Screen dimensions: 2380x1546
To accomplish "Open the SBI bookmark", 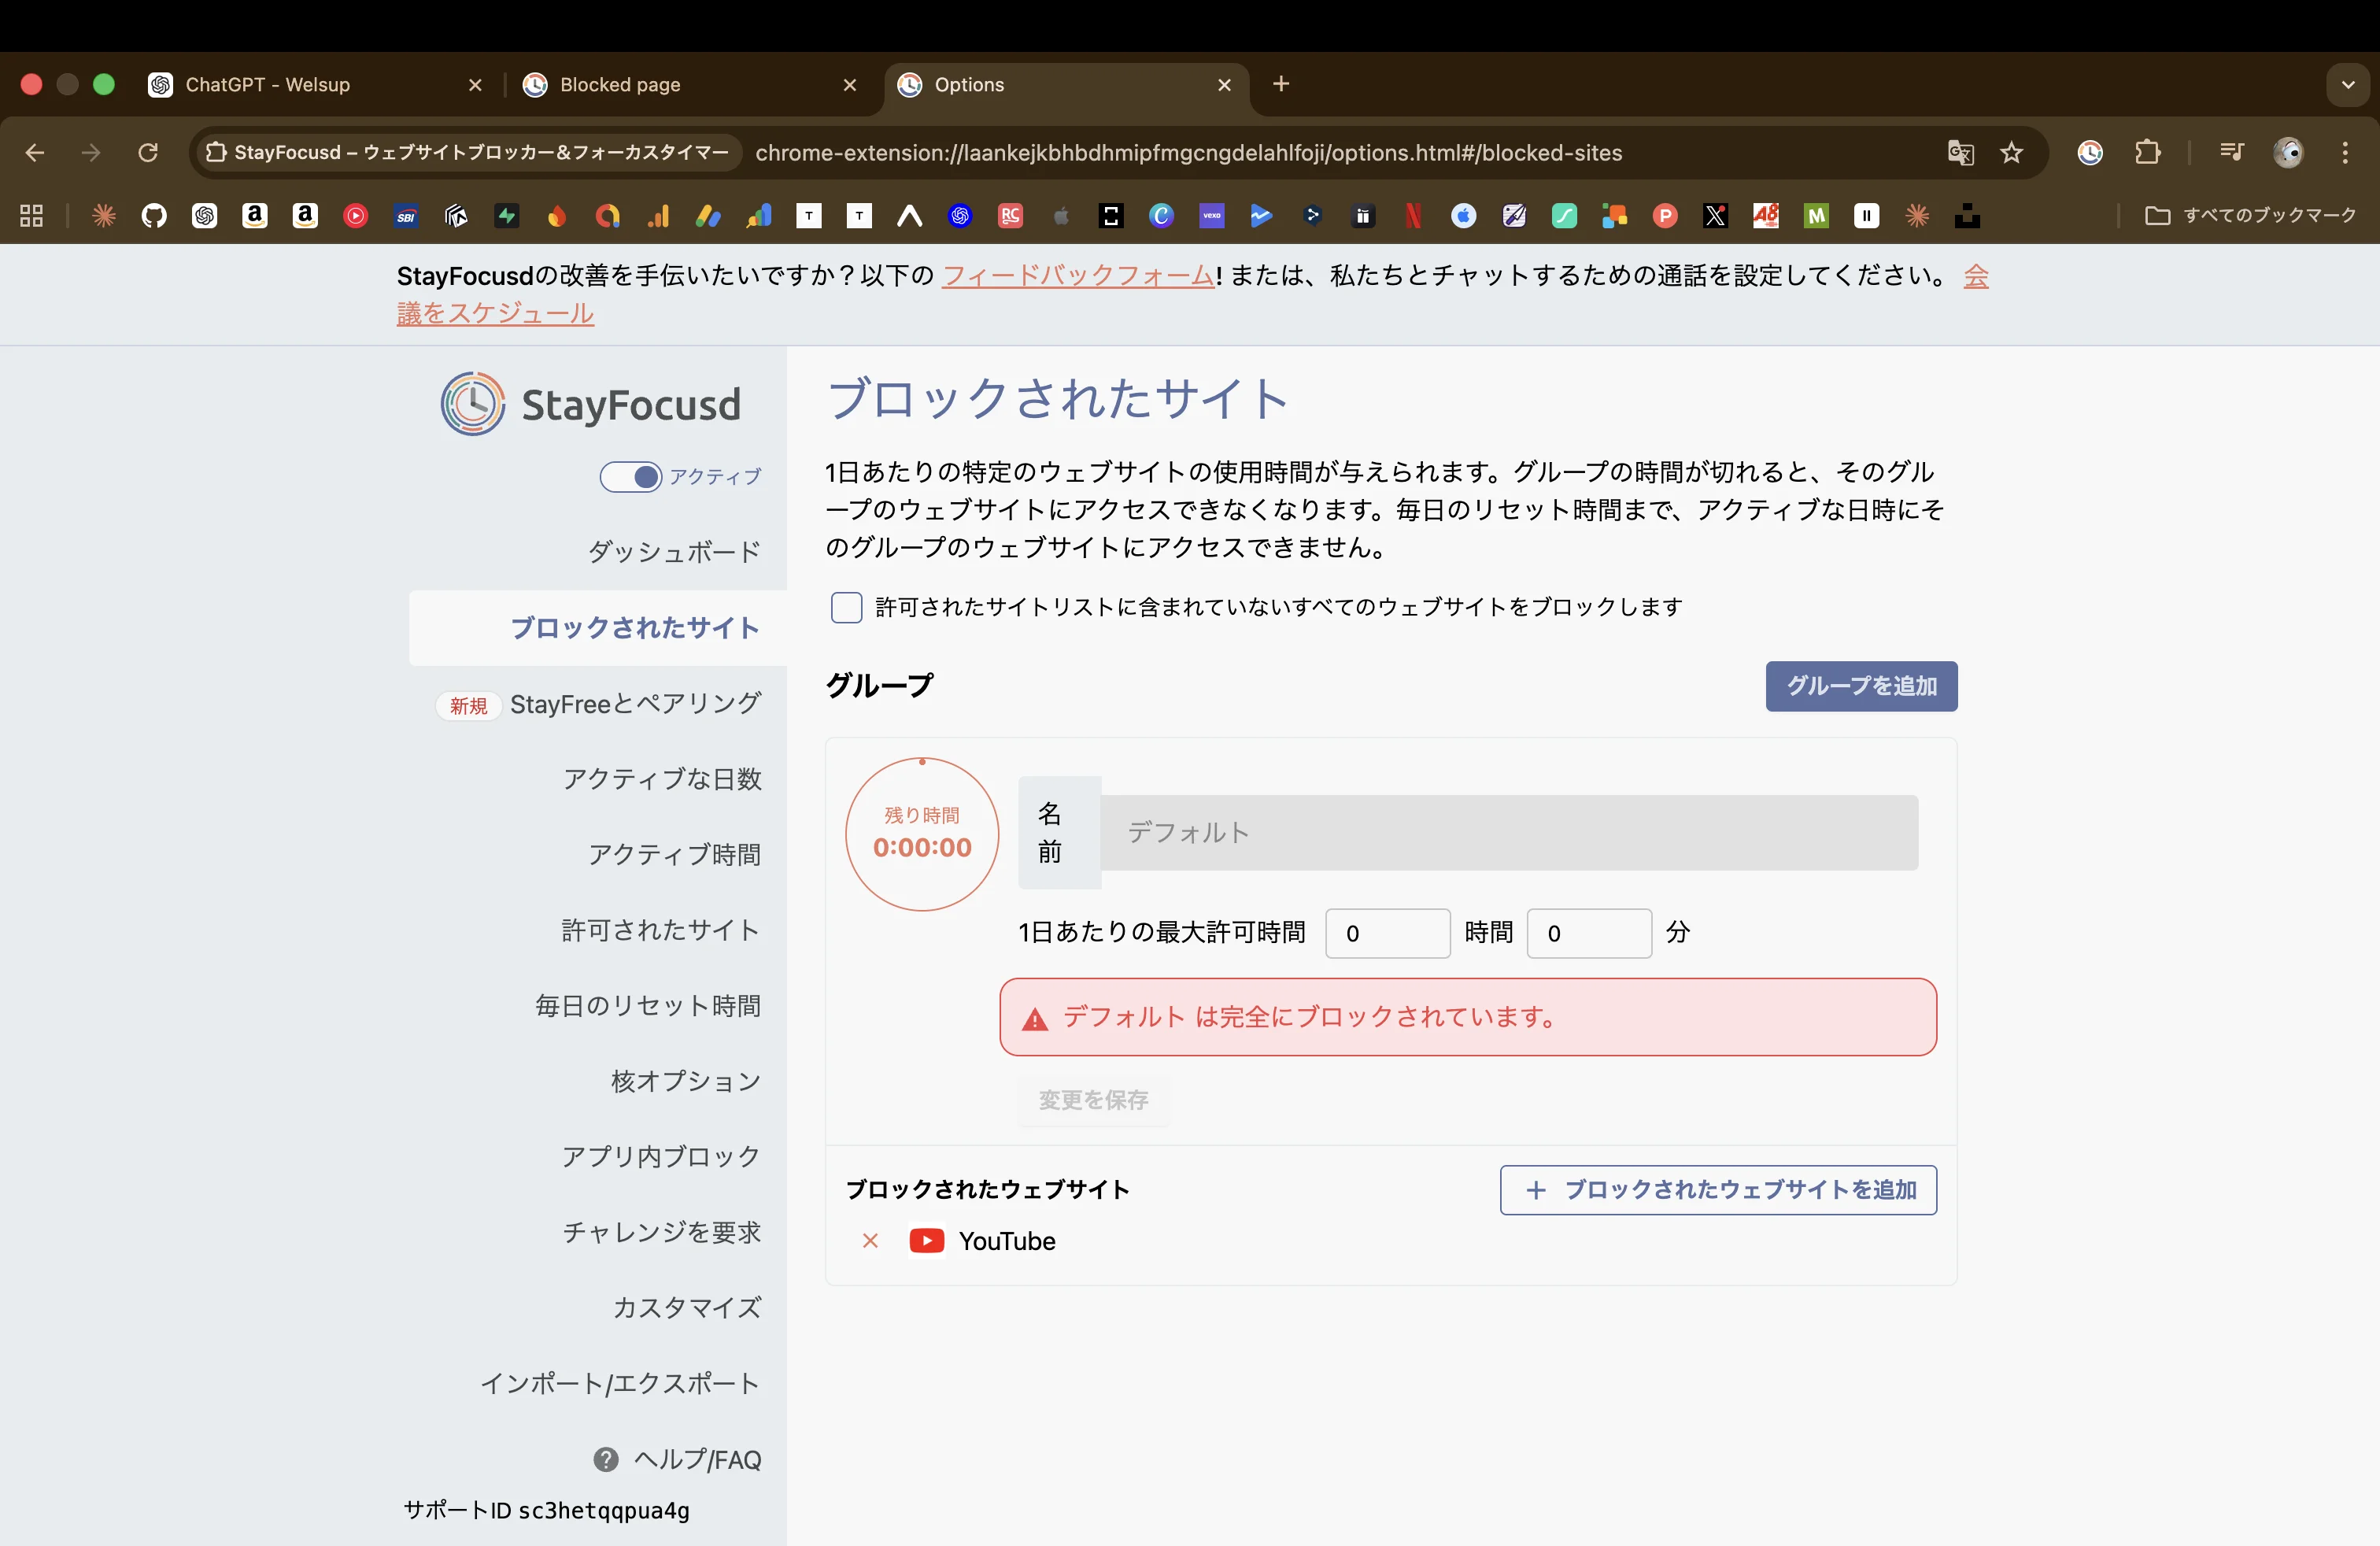I will tap(406, 216).
